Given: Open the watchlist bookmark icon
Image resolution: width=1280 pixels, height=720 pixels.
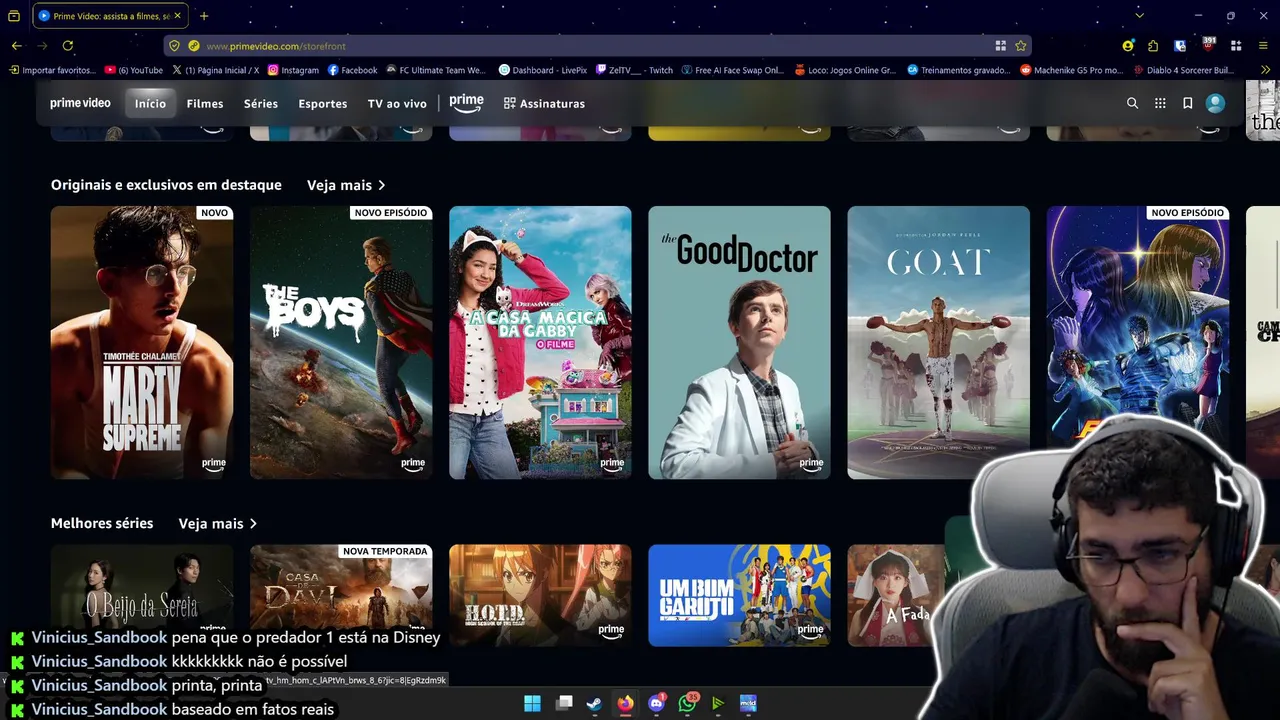Looking at the screenshot, I should (1187, 103).
